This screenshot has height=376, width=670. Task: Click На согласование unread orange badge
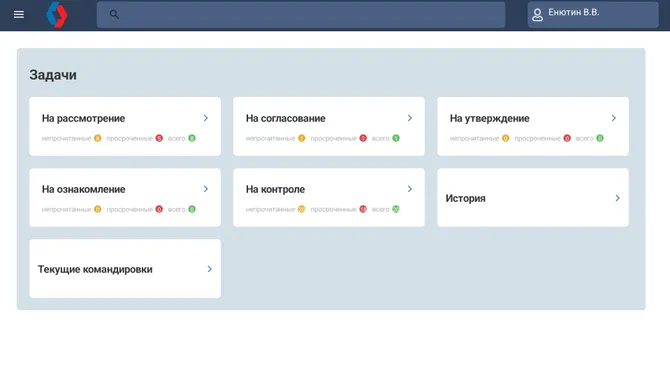302,138
